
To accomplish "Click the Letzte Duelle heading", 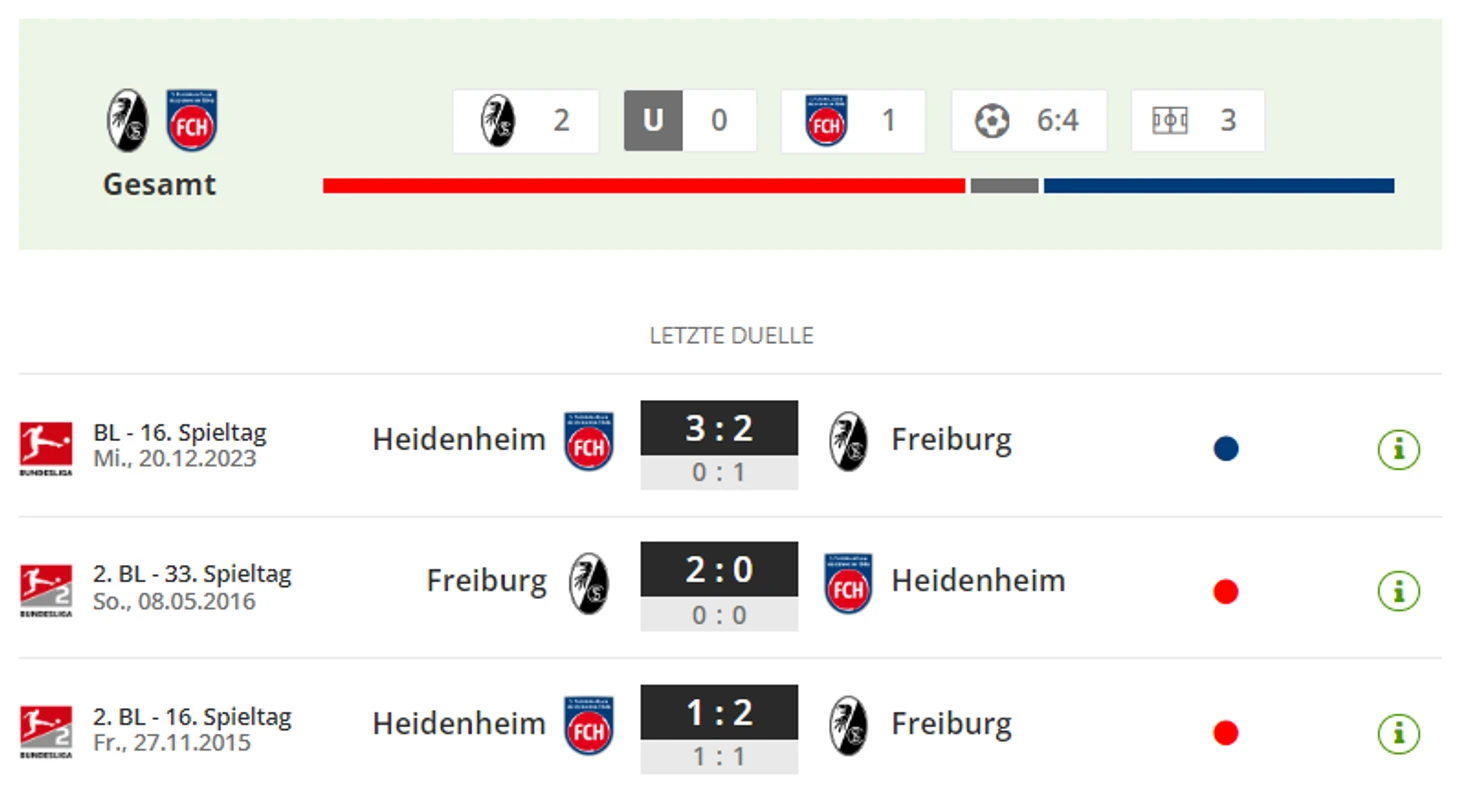I will click(731, 336).
